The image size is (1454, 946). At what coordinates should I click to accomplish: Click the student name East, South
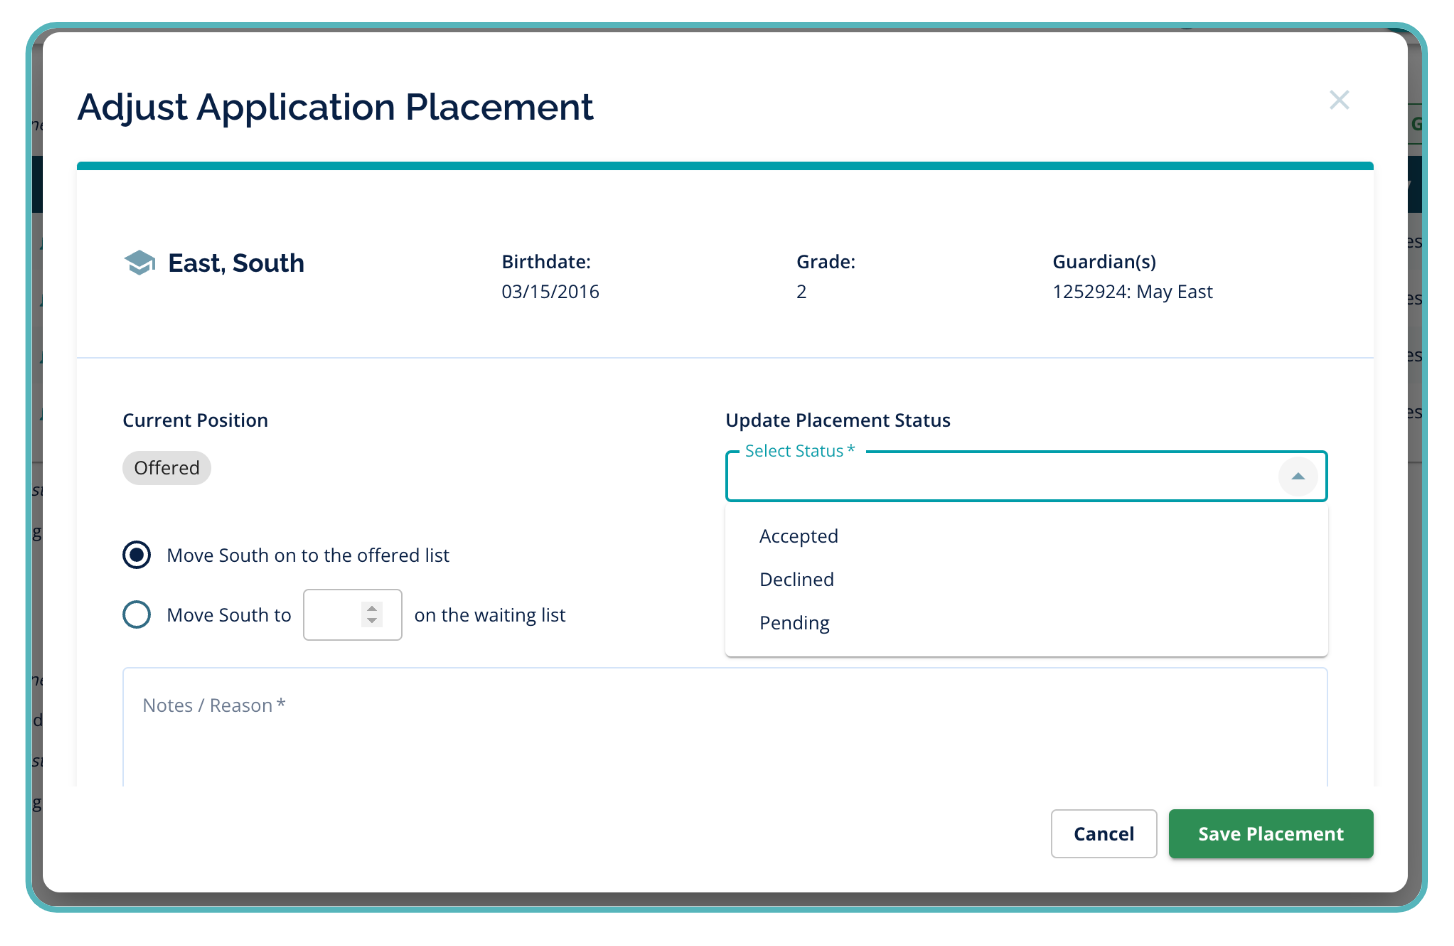point(236,263)
